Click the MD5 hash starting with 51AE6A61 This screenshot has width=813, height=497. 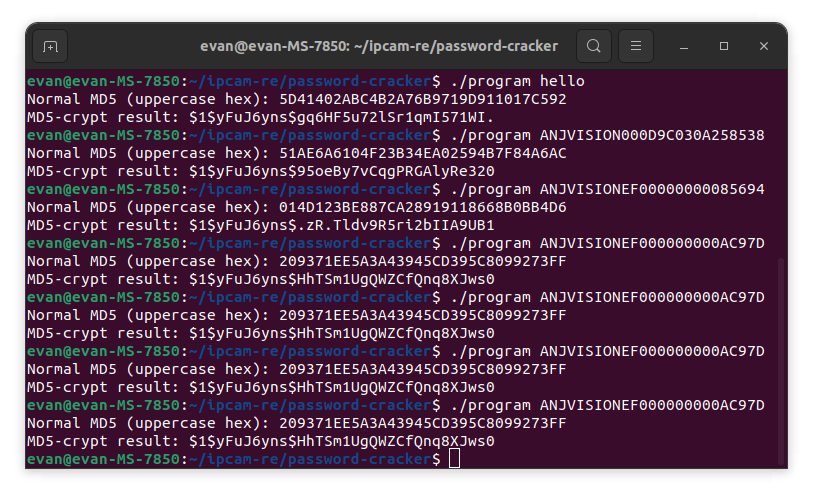pos(419,153)
